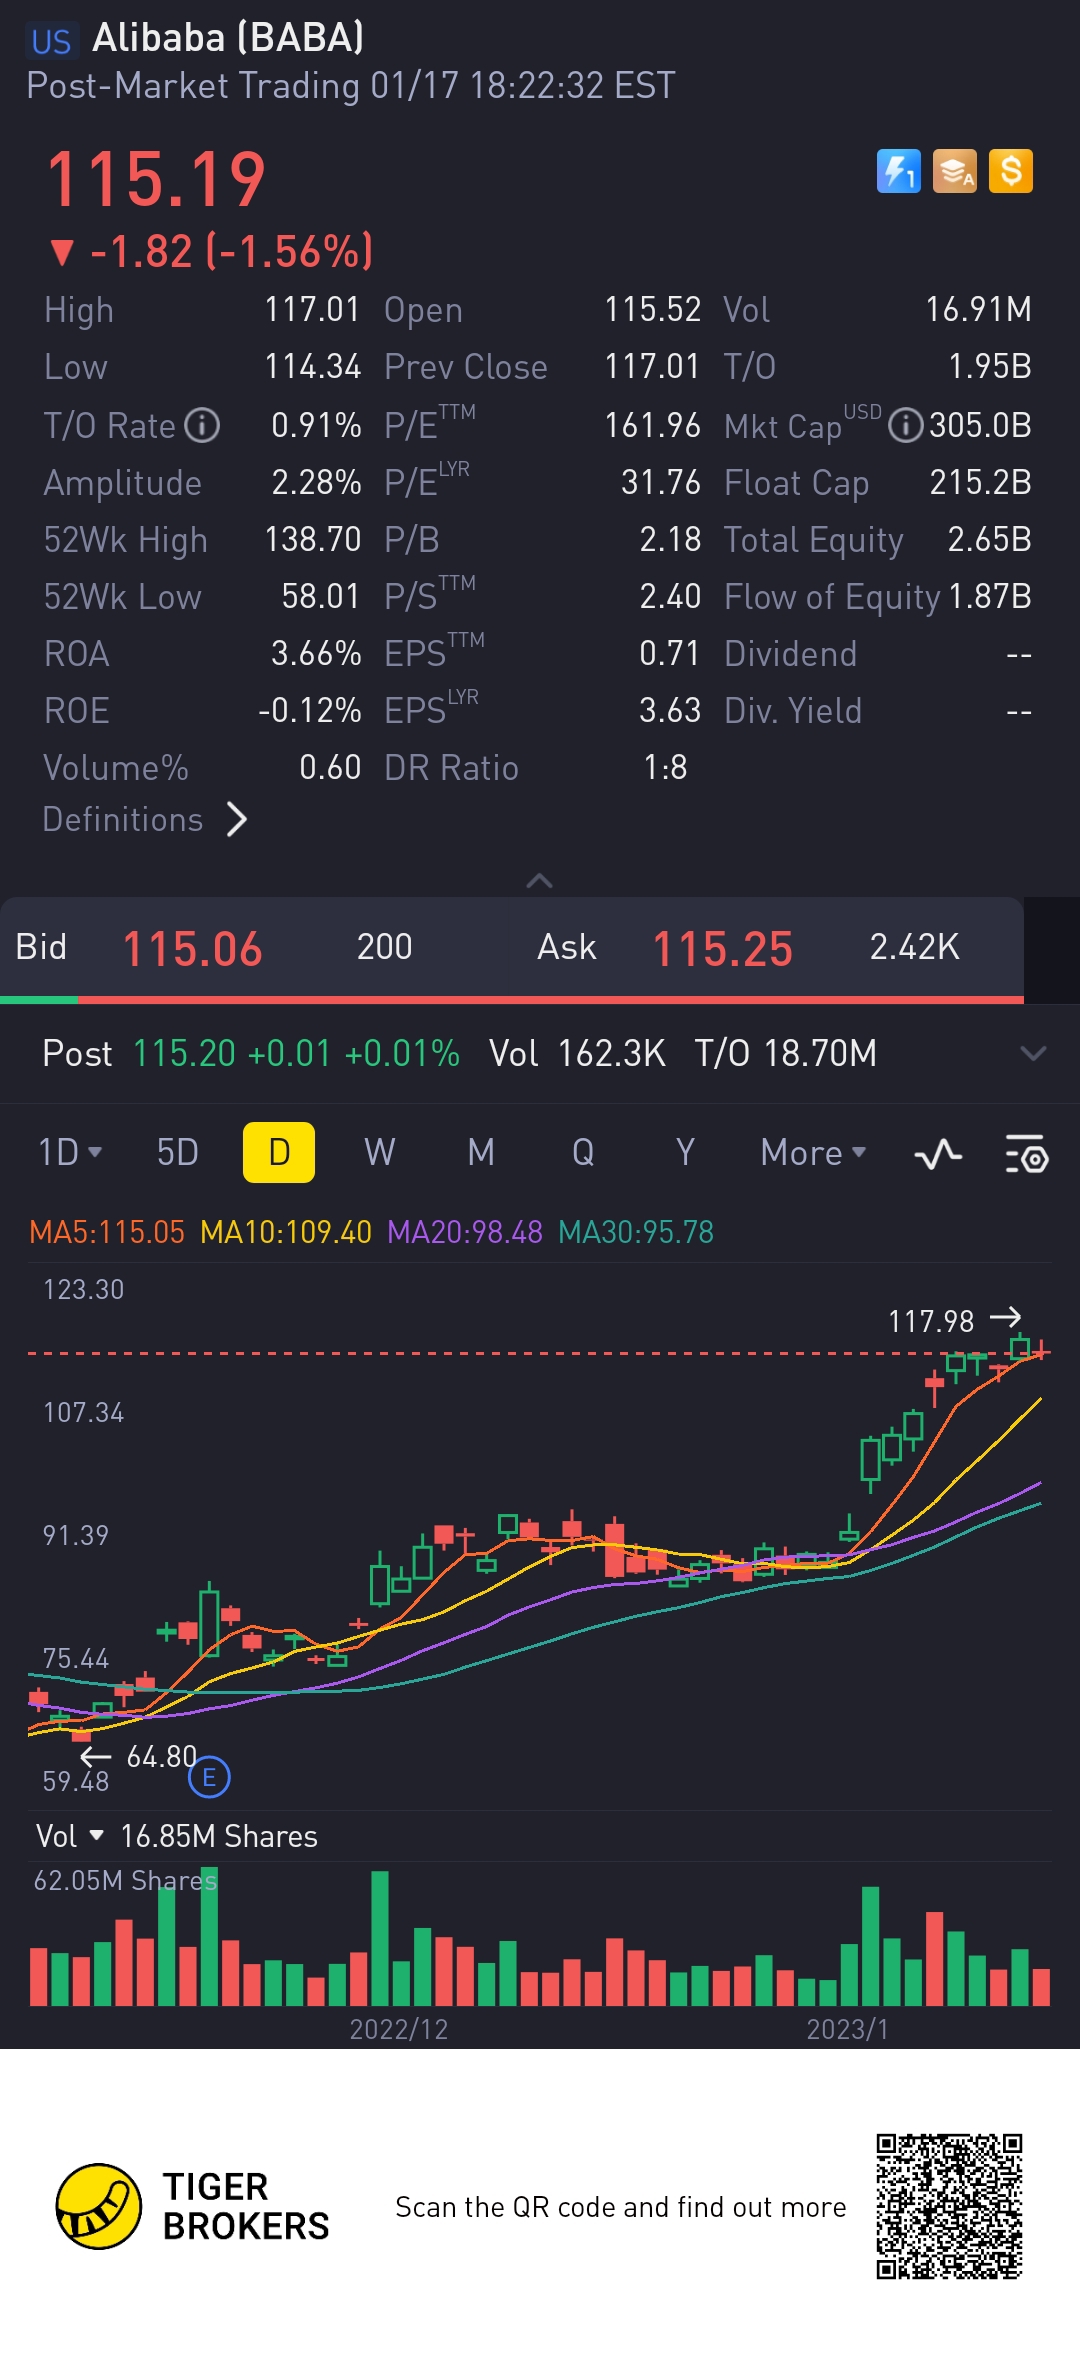Tap the orange stacked-coins badge icon
This screenshot has height=2365, width=1080.
pos(954,171)
